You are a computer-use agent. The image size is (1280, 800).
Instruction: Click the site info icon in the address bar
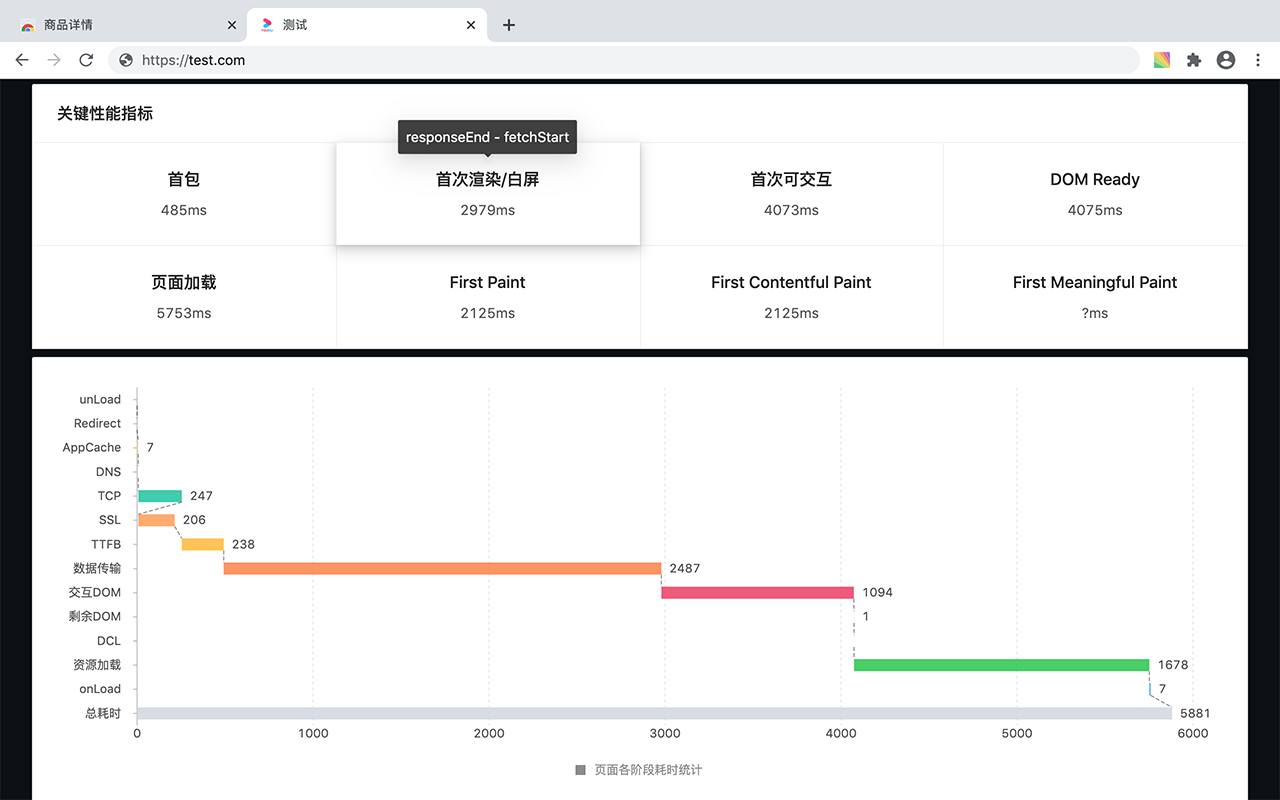click(124, 60)
